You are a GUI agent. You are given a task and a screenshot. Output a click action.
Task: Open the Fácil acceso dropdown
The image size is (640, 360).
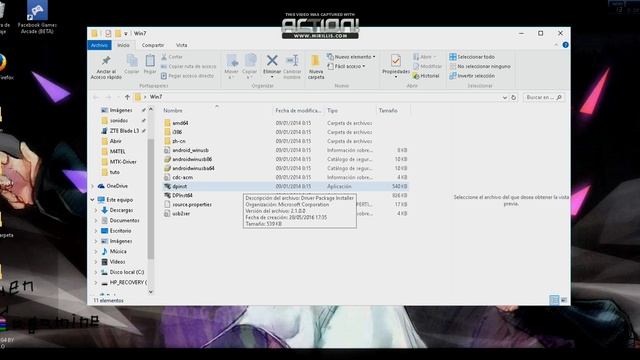coord(346,66)
